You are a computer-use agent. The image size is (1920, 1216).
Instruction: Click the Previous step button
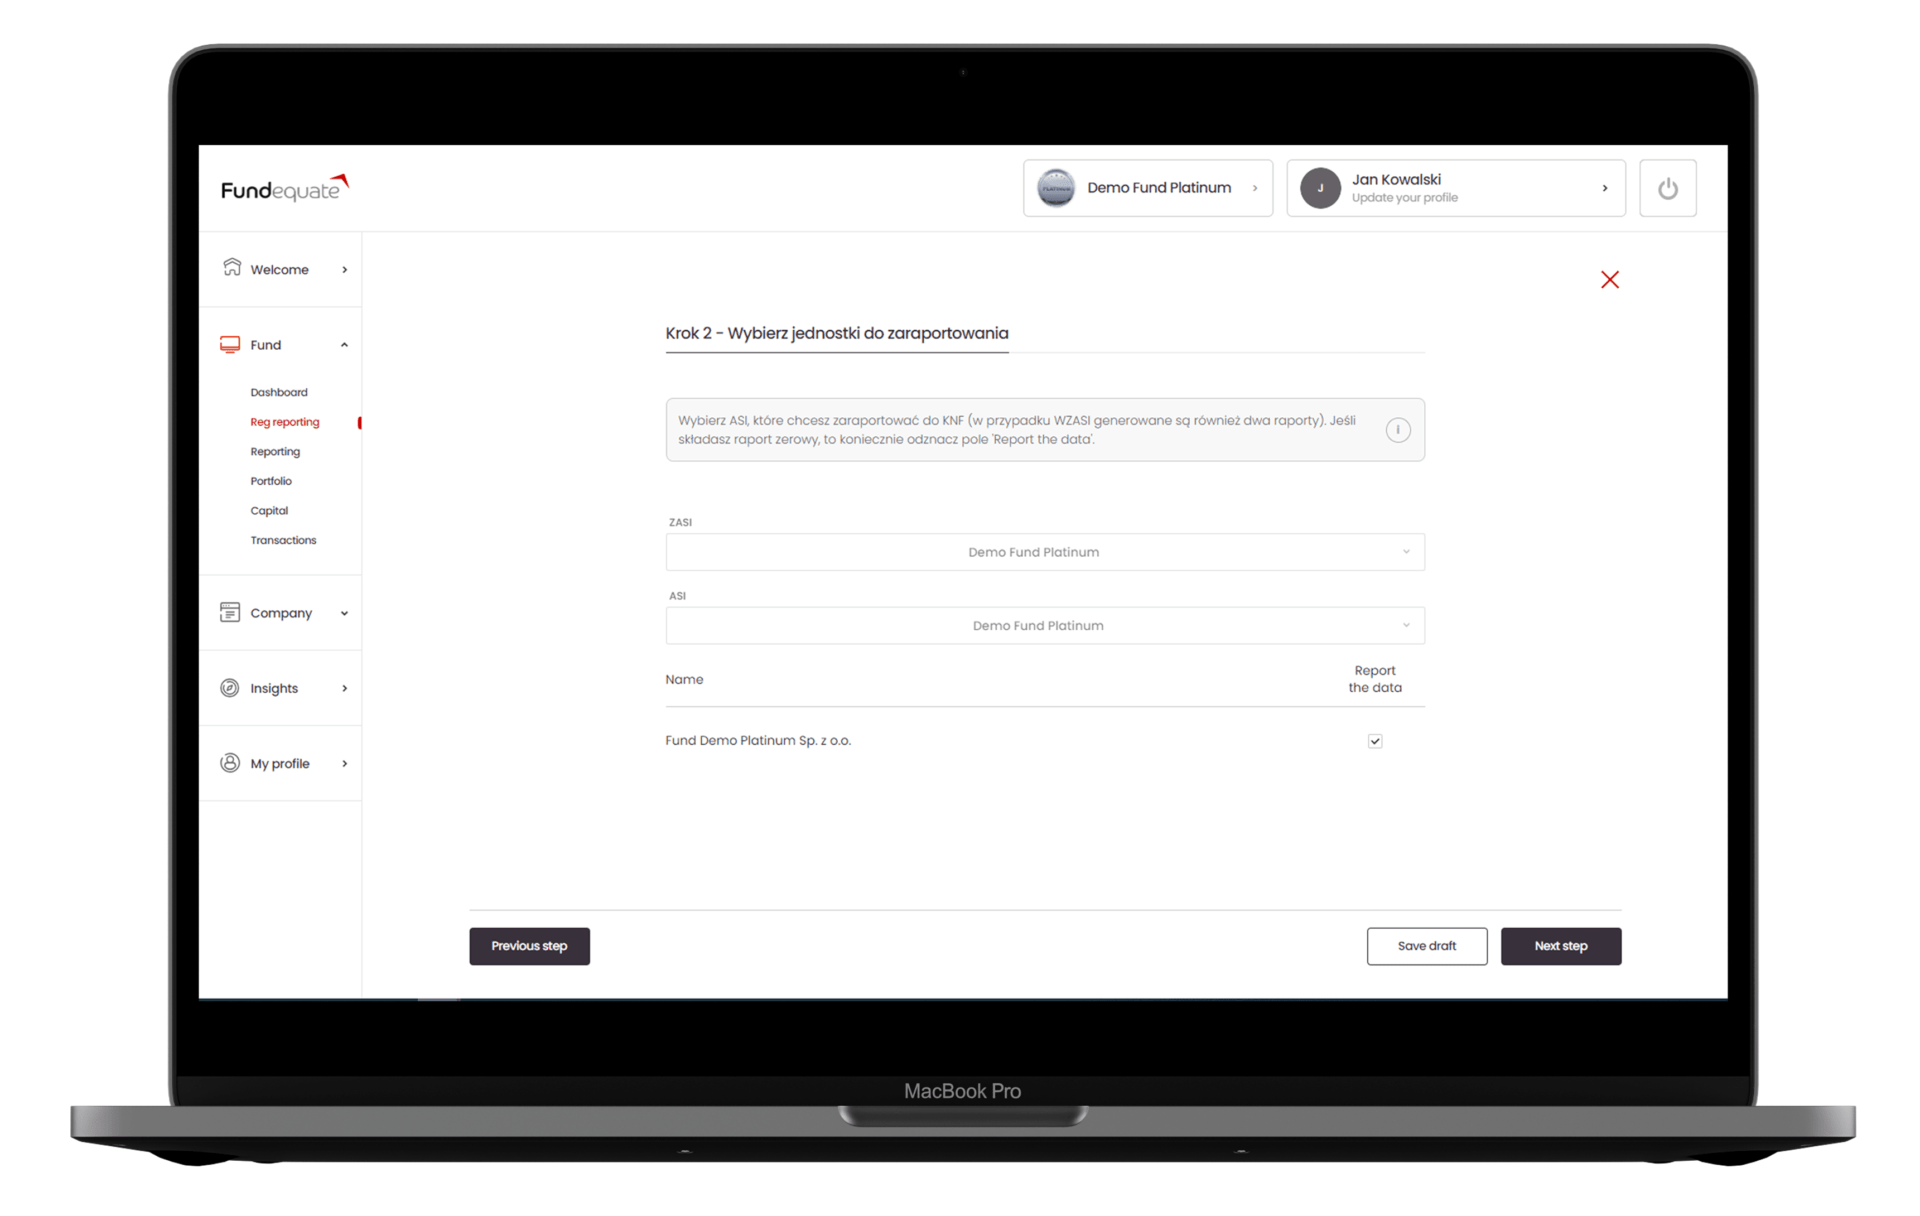(529, 946)
